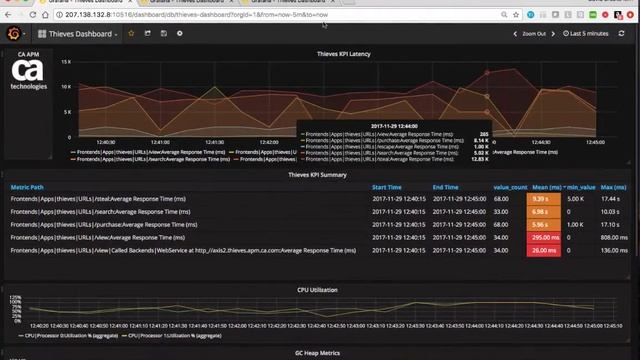Go back with browser back arrow
This screenshot has height=360, width=640.
(x=8, y=15)
